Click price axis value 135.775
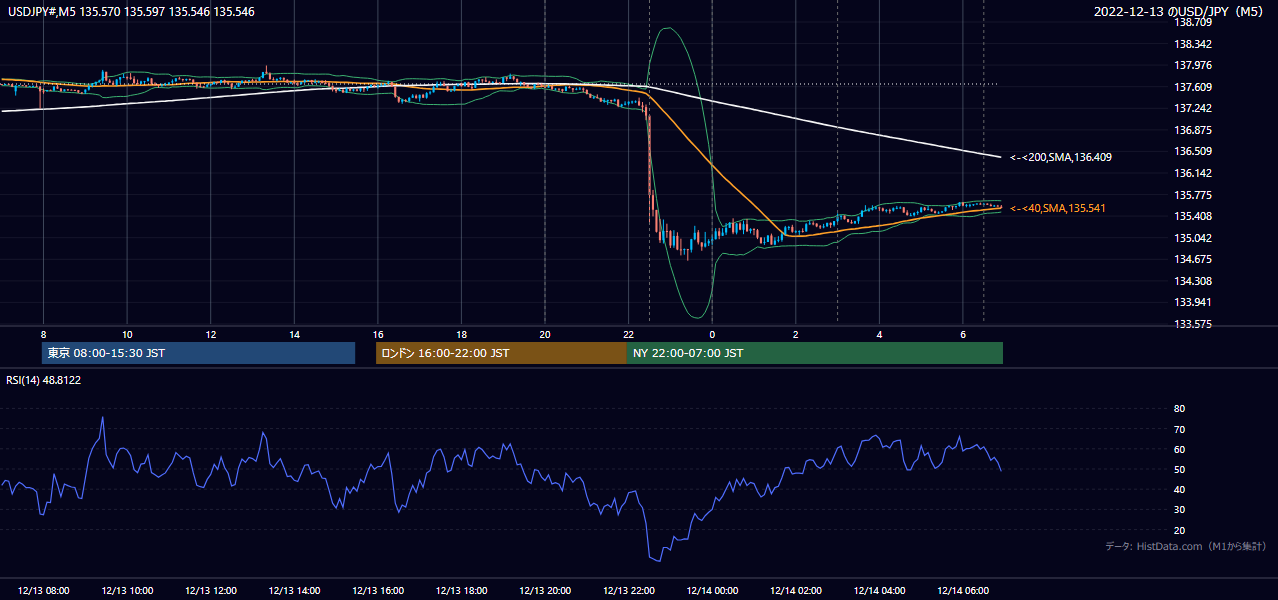This screenshot has height=600, width=1278. pyautogui.click(x=1192, y=195)
